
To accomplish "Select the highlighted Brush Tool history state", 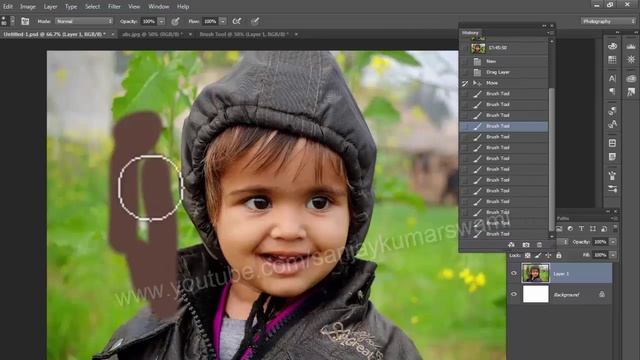I will 504,126.
